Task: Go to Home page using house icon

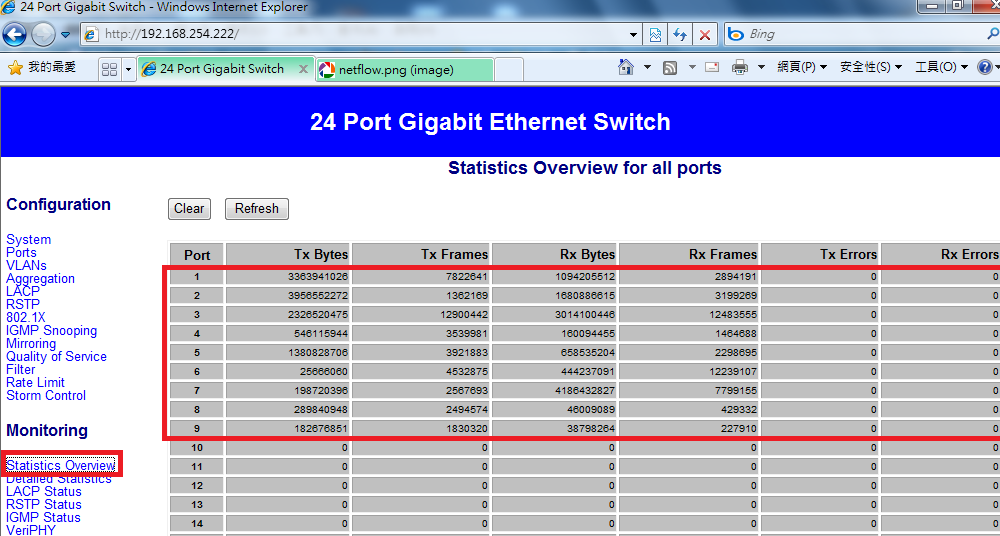Action: pyautogui.click(x=626, y=68)
